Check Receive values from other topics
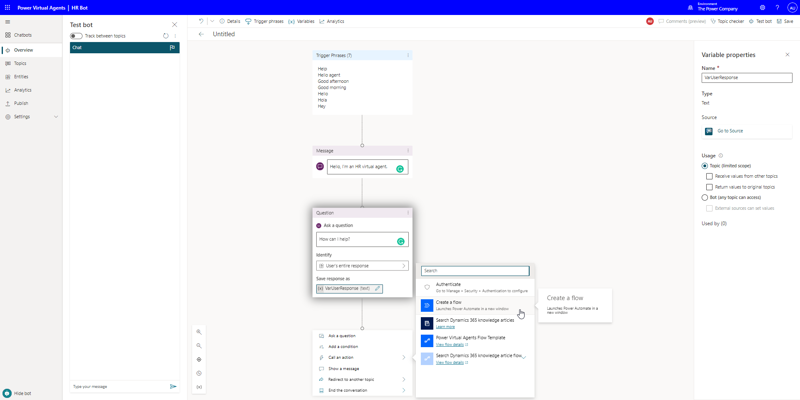The width and height of the screenshot is (800, 400). coord(709,176)
